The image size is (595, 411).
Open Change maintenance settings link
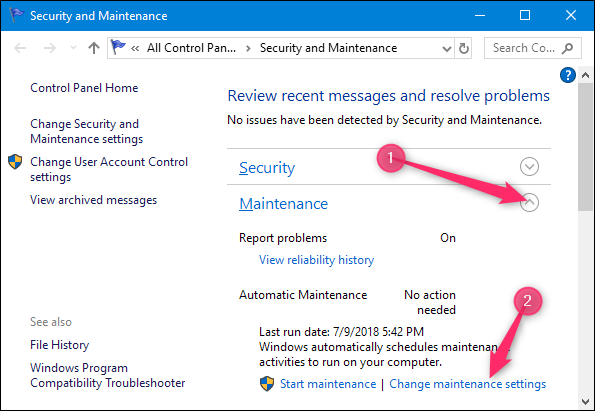pyautogui.click(x=468, y=384)
